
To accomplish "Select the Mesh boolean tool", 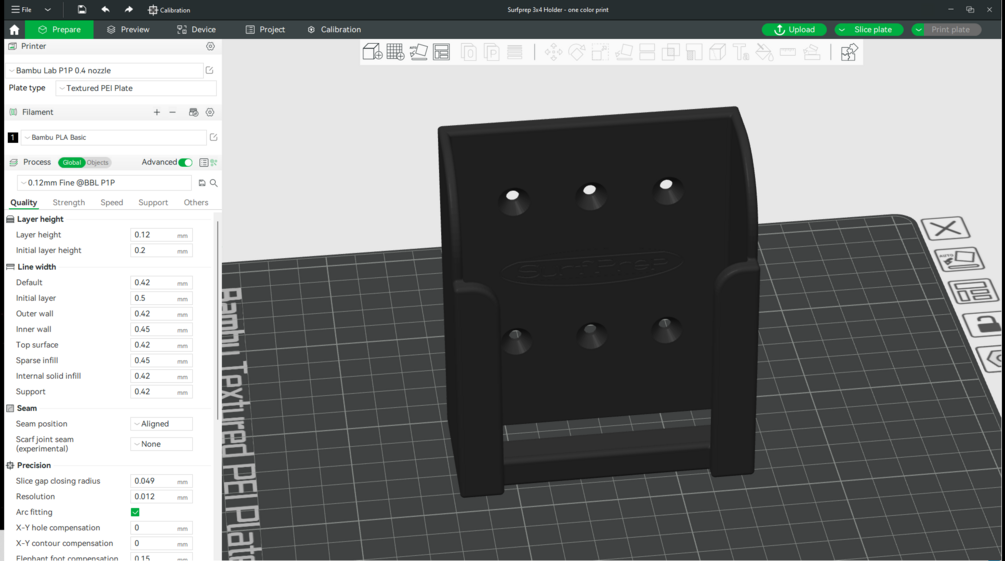I will pos(670,52).
